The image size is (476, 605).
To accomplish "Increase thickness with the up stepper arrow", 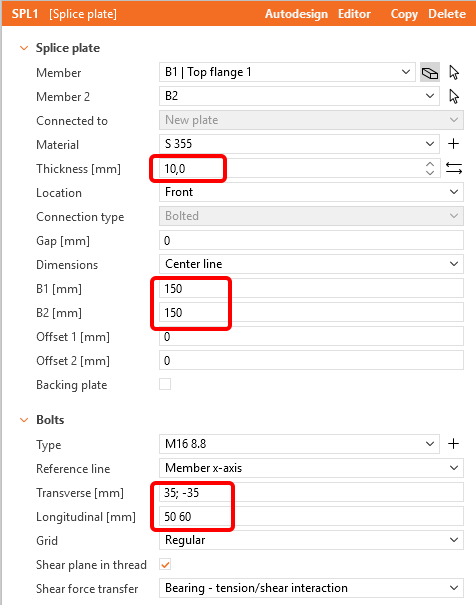I will coord(430,164).
